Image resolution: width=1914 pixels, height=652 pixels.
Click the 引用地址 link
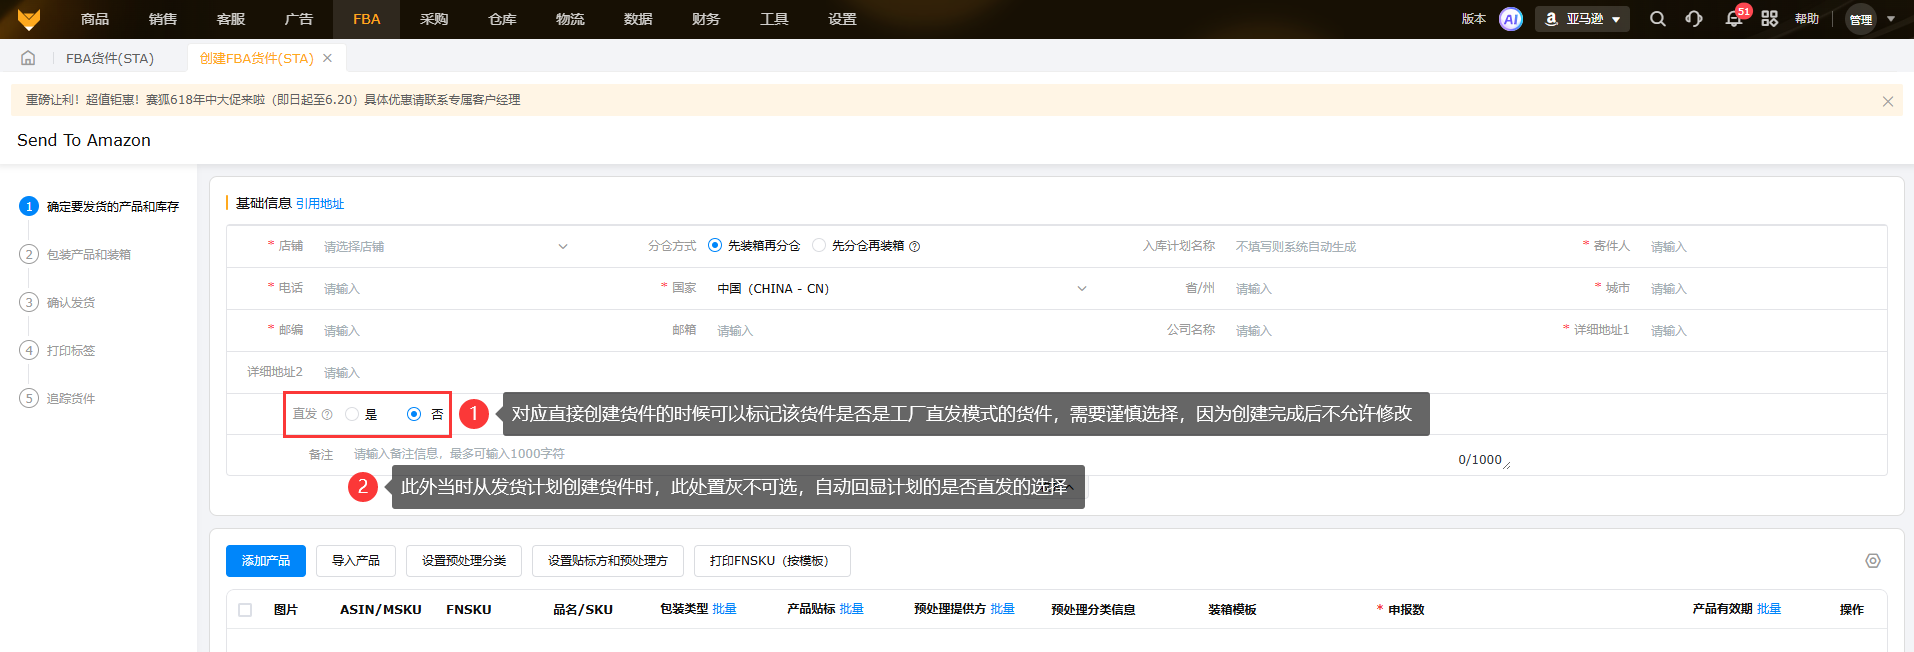tap(320, 203)
